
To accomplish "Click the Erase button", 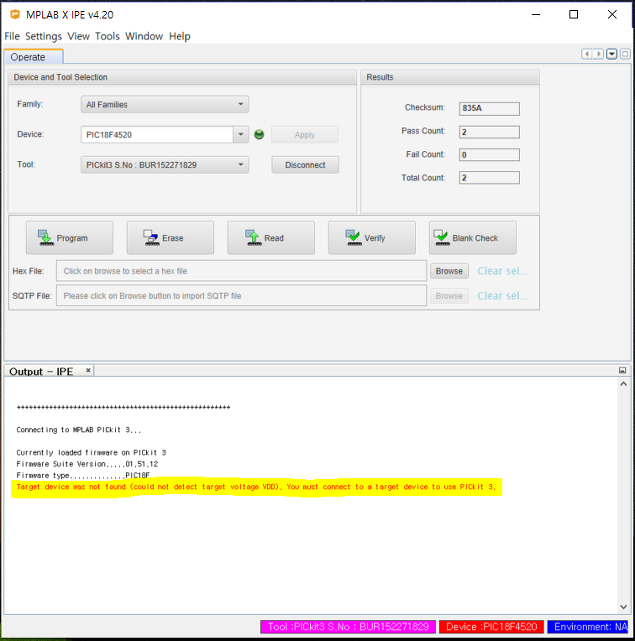I will [170, 238].
